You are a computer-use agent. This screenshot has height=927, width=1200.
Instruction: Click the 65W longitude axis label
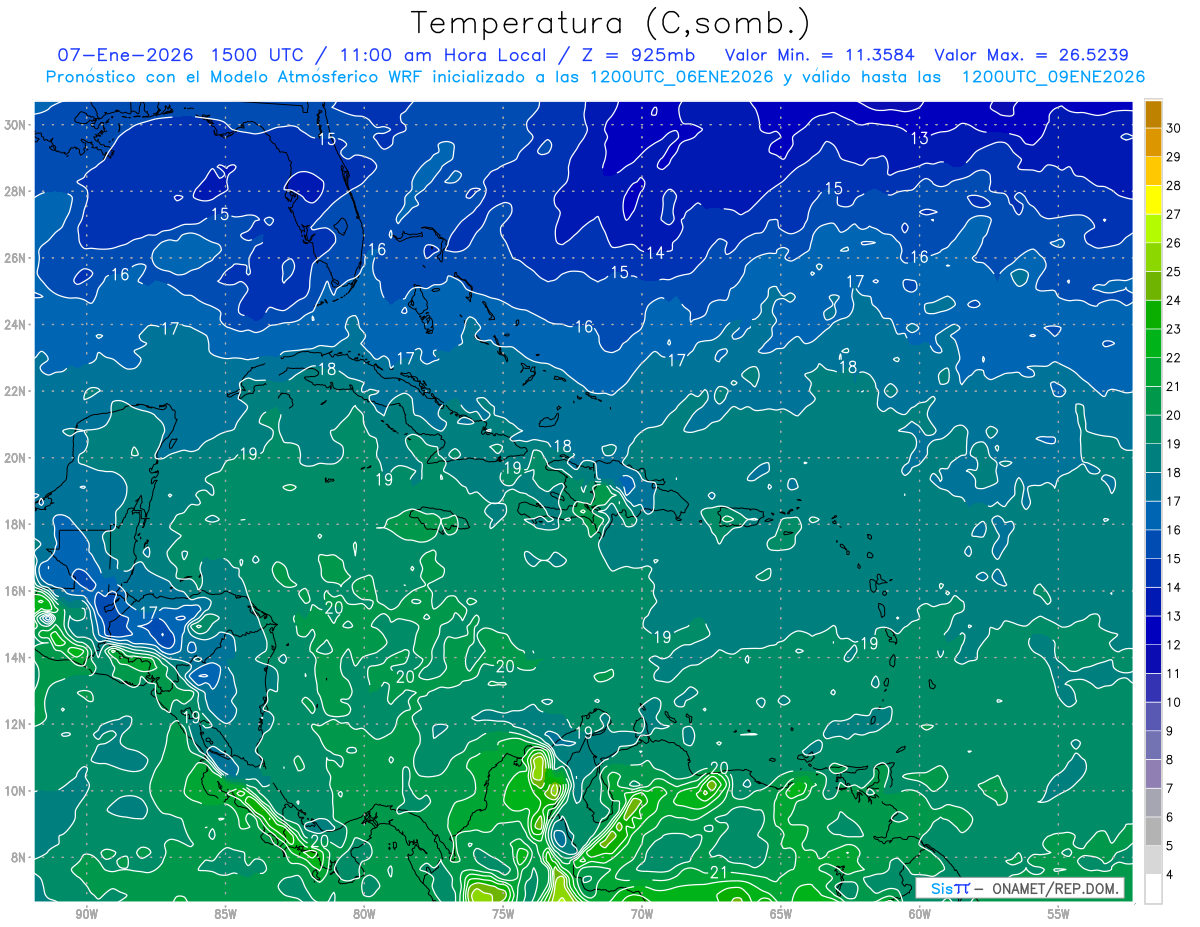tap(781, 913)
